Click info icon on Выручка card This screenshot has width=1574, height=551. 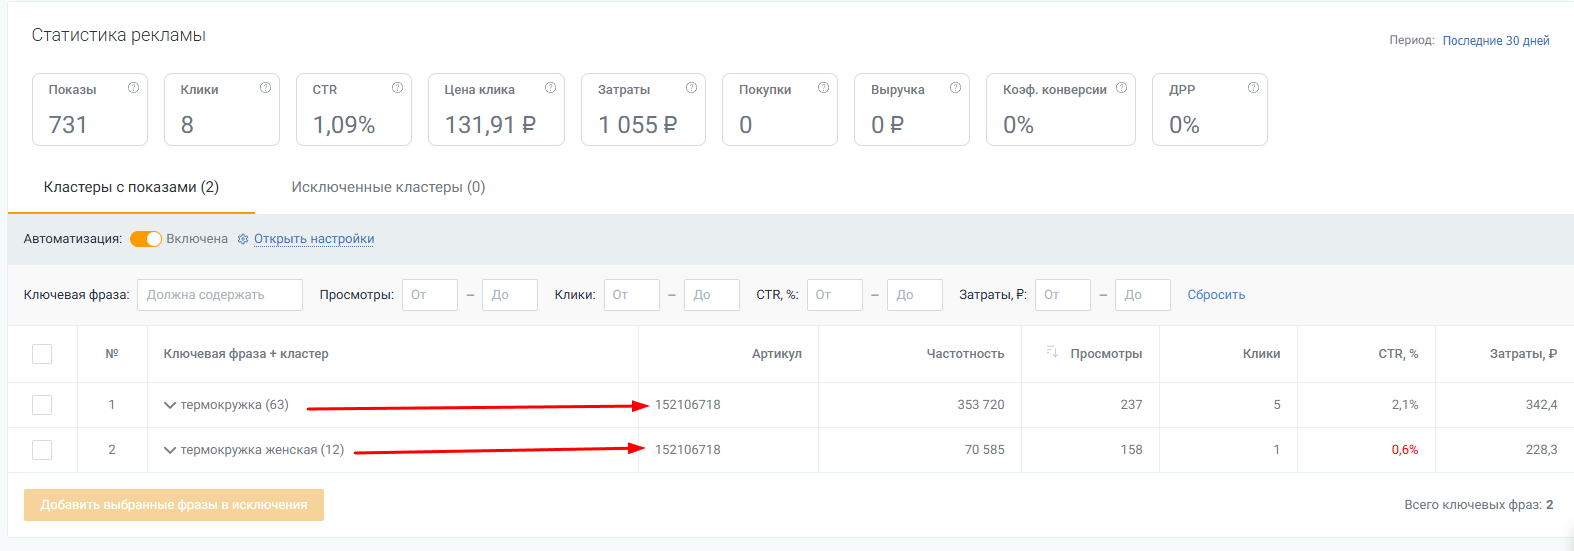click(955, 88)
